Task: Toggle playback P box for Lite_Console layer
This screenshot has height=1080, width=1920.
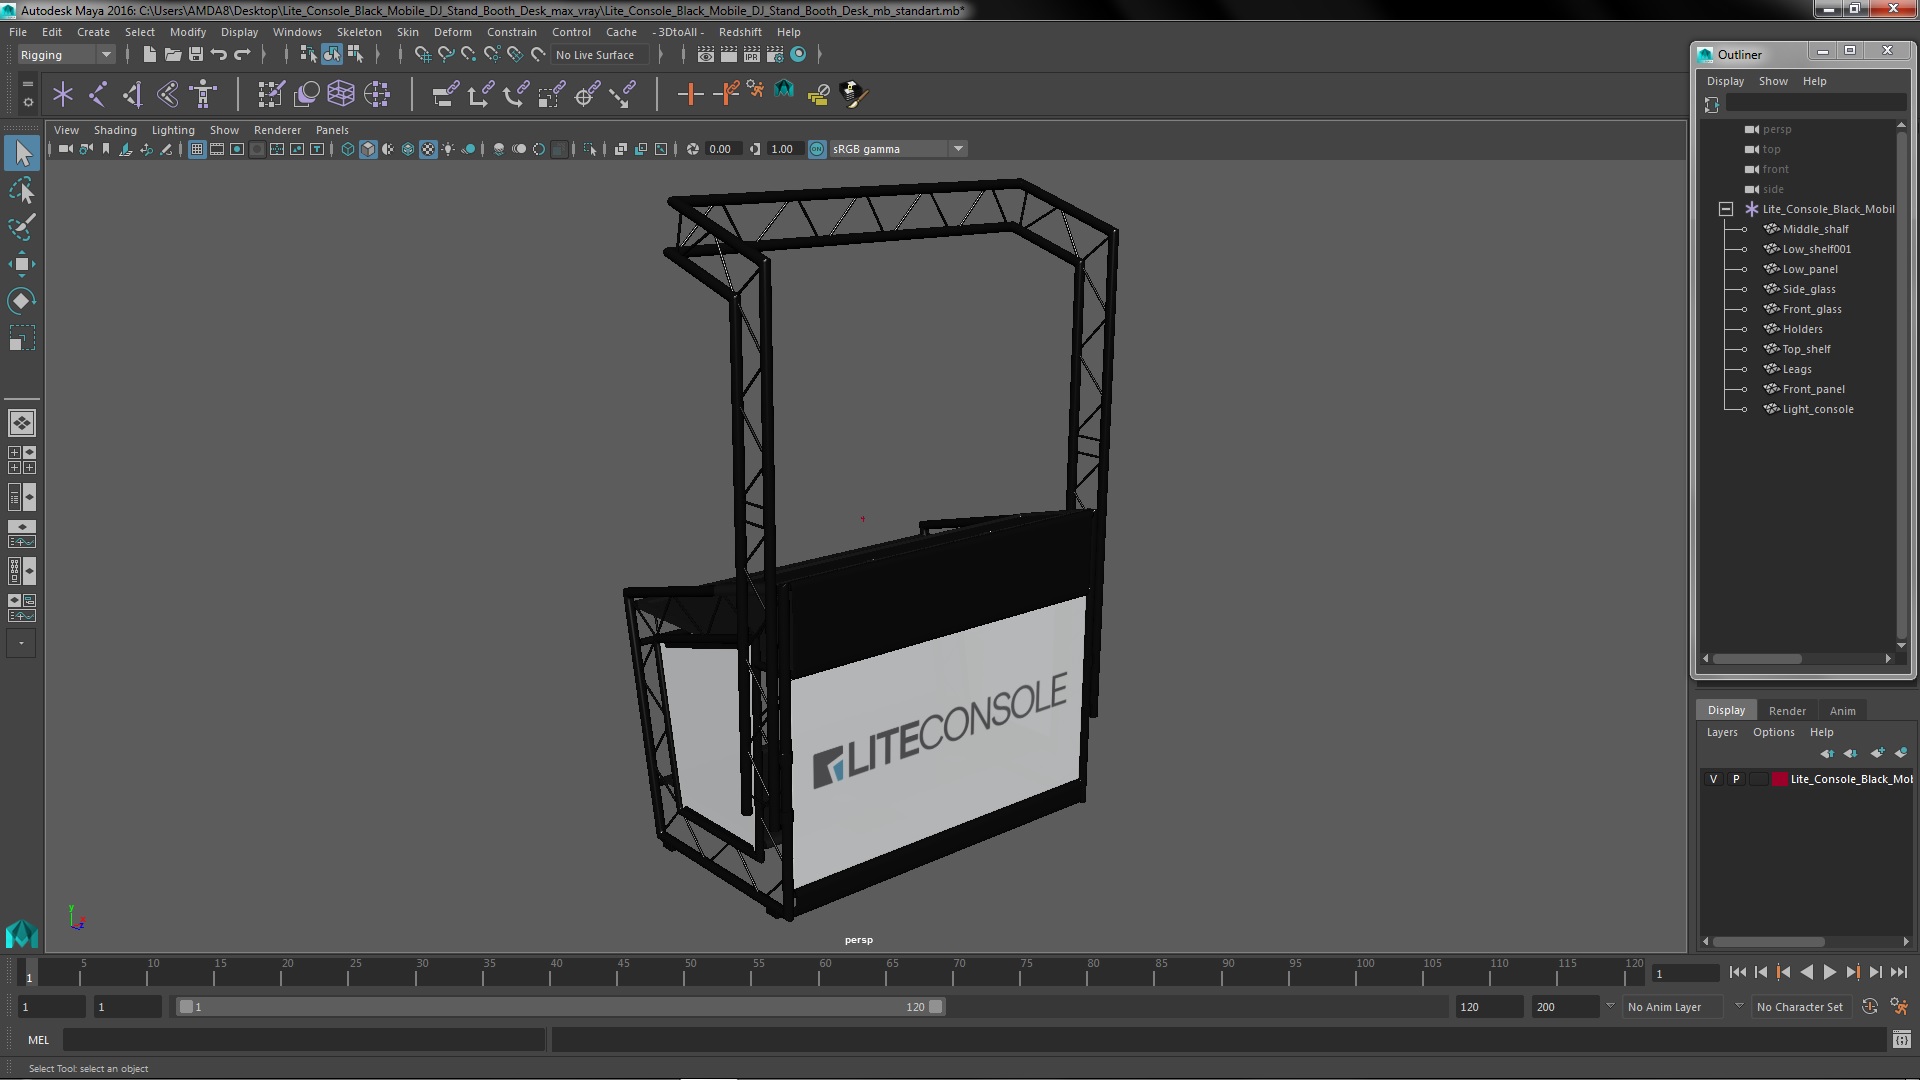Action: (1736, 779)
